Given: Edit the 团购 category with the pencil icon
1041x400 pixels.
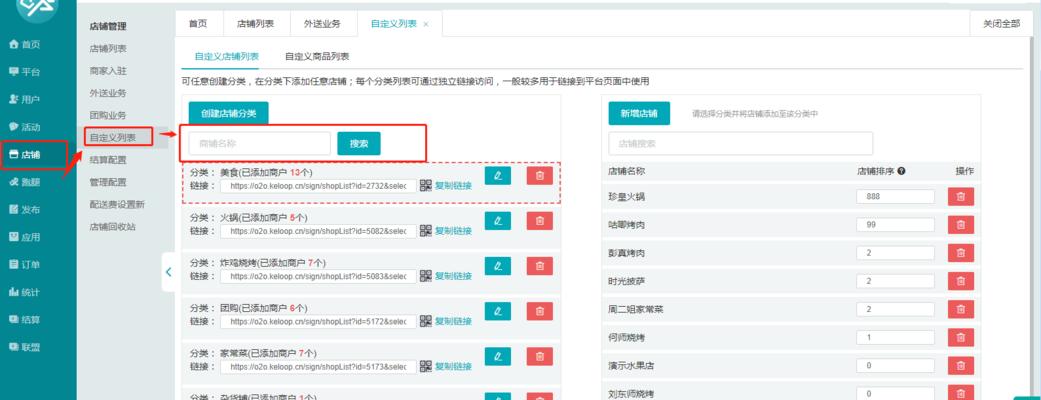Looking at the screenshot, I should click(x=498, y=311).
